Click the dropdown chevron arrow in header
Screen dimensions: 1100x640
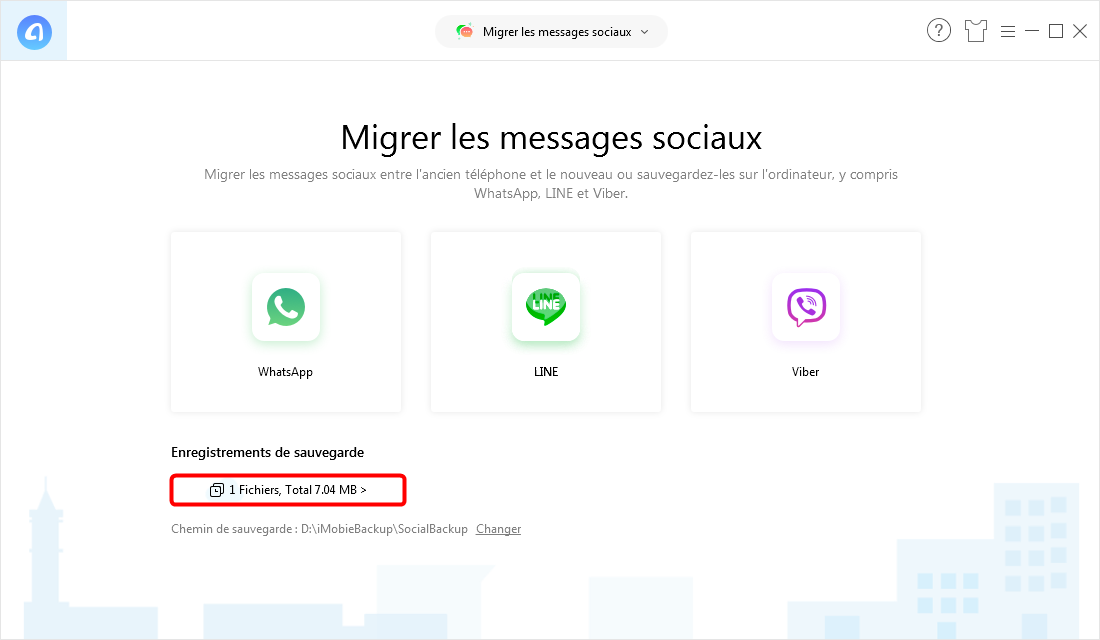coord(645,32)
